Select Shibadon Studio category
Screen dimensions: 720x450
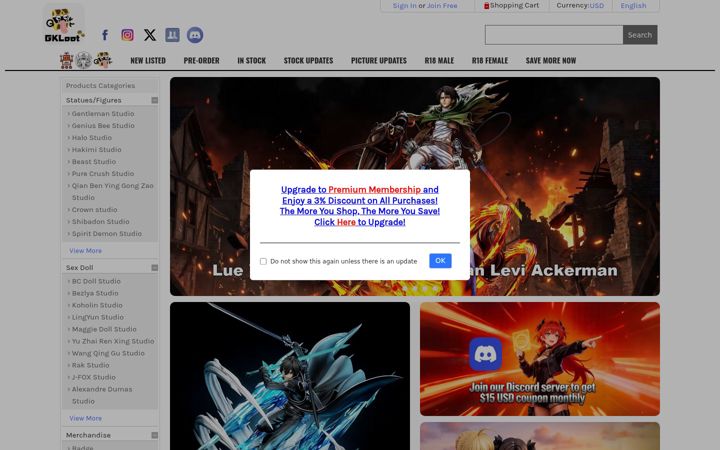tap(101, 221)
